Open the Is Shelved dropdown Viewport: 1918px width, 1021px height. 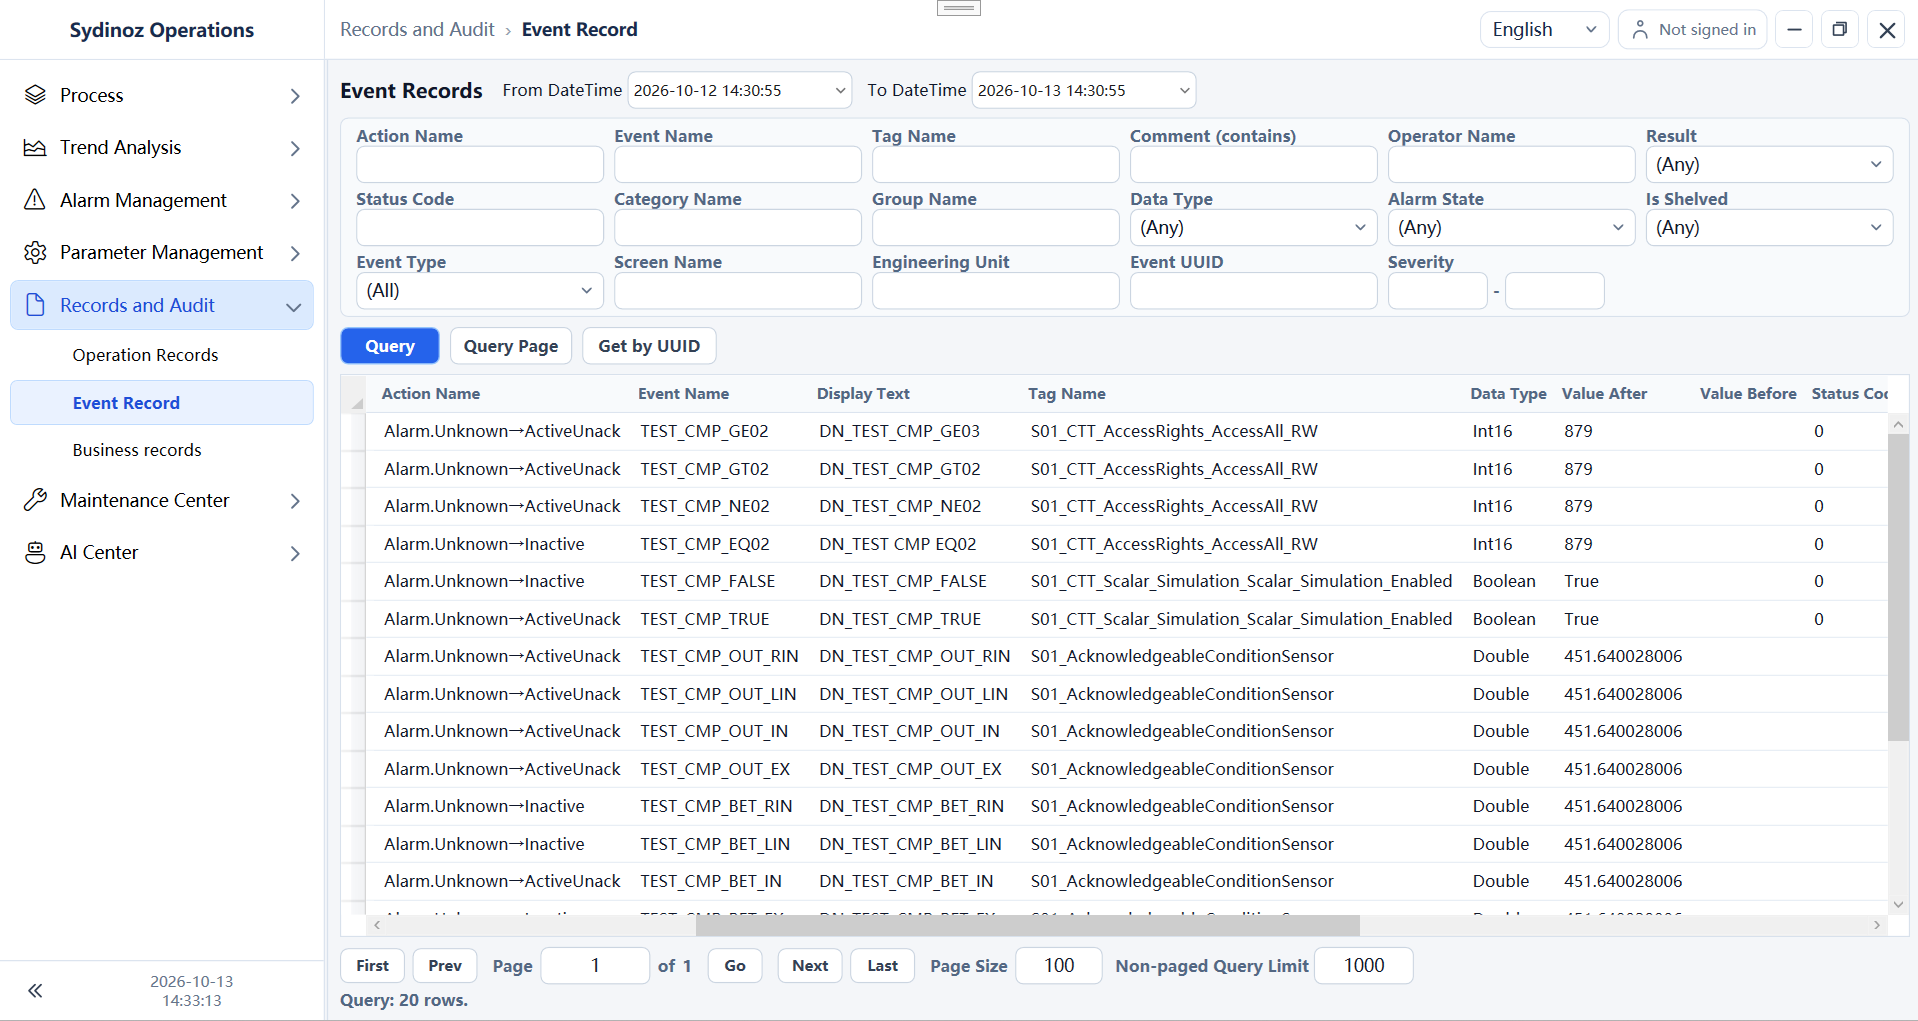click(x=1769, y=228)
